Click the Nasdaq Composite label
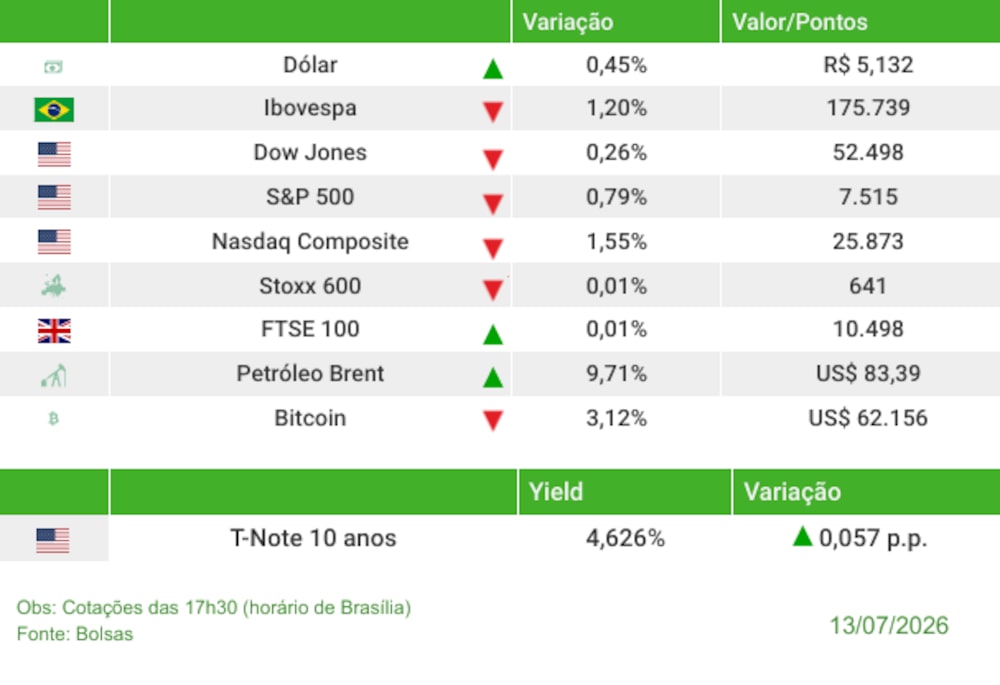 (310, 242)
